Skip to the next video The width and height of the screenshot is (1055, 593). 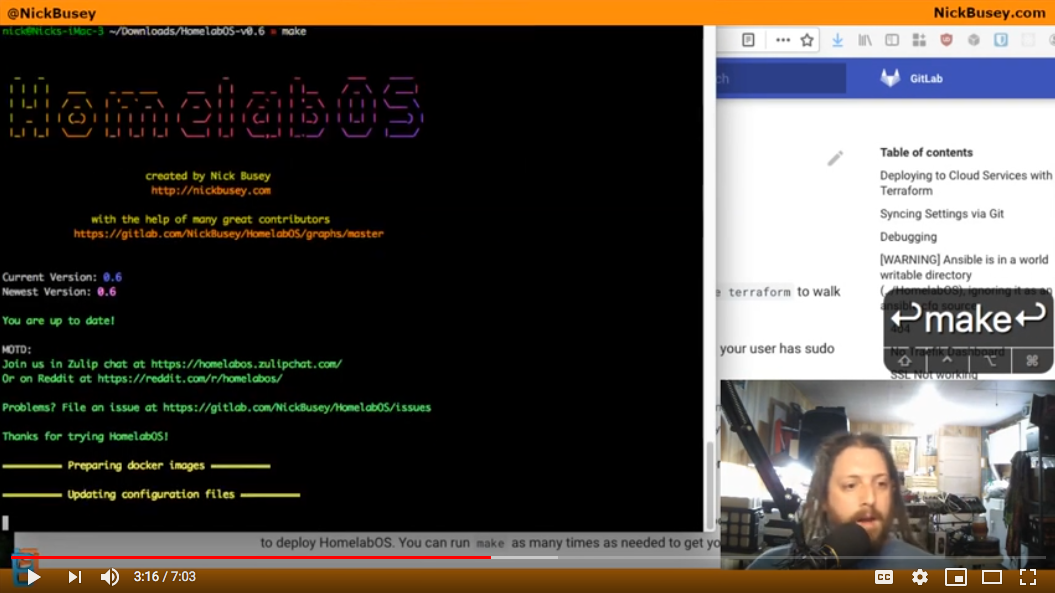[x=75, y=577]
